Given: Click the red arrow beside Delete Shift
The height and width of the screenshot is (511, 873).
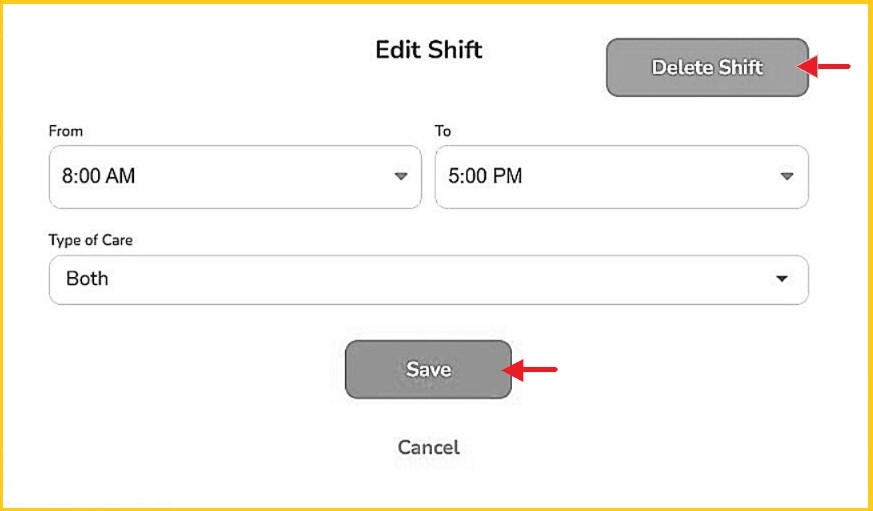Looking at the screenshot, I should (828, 67).
